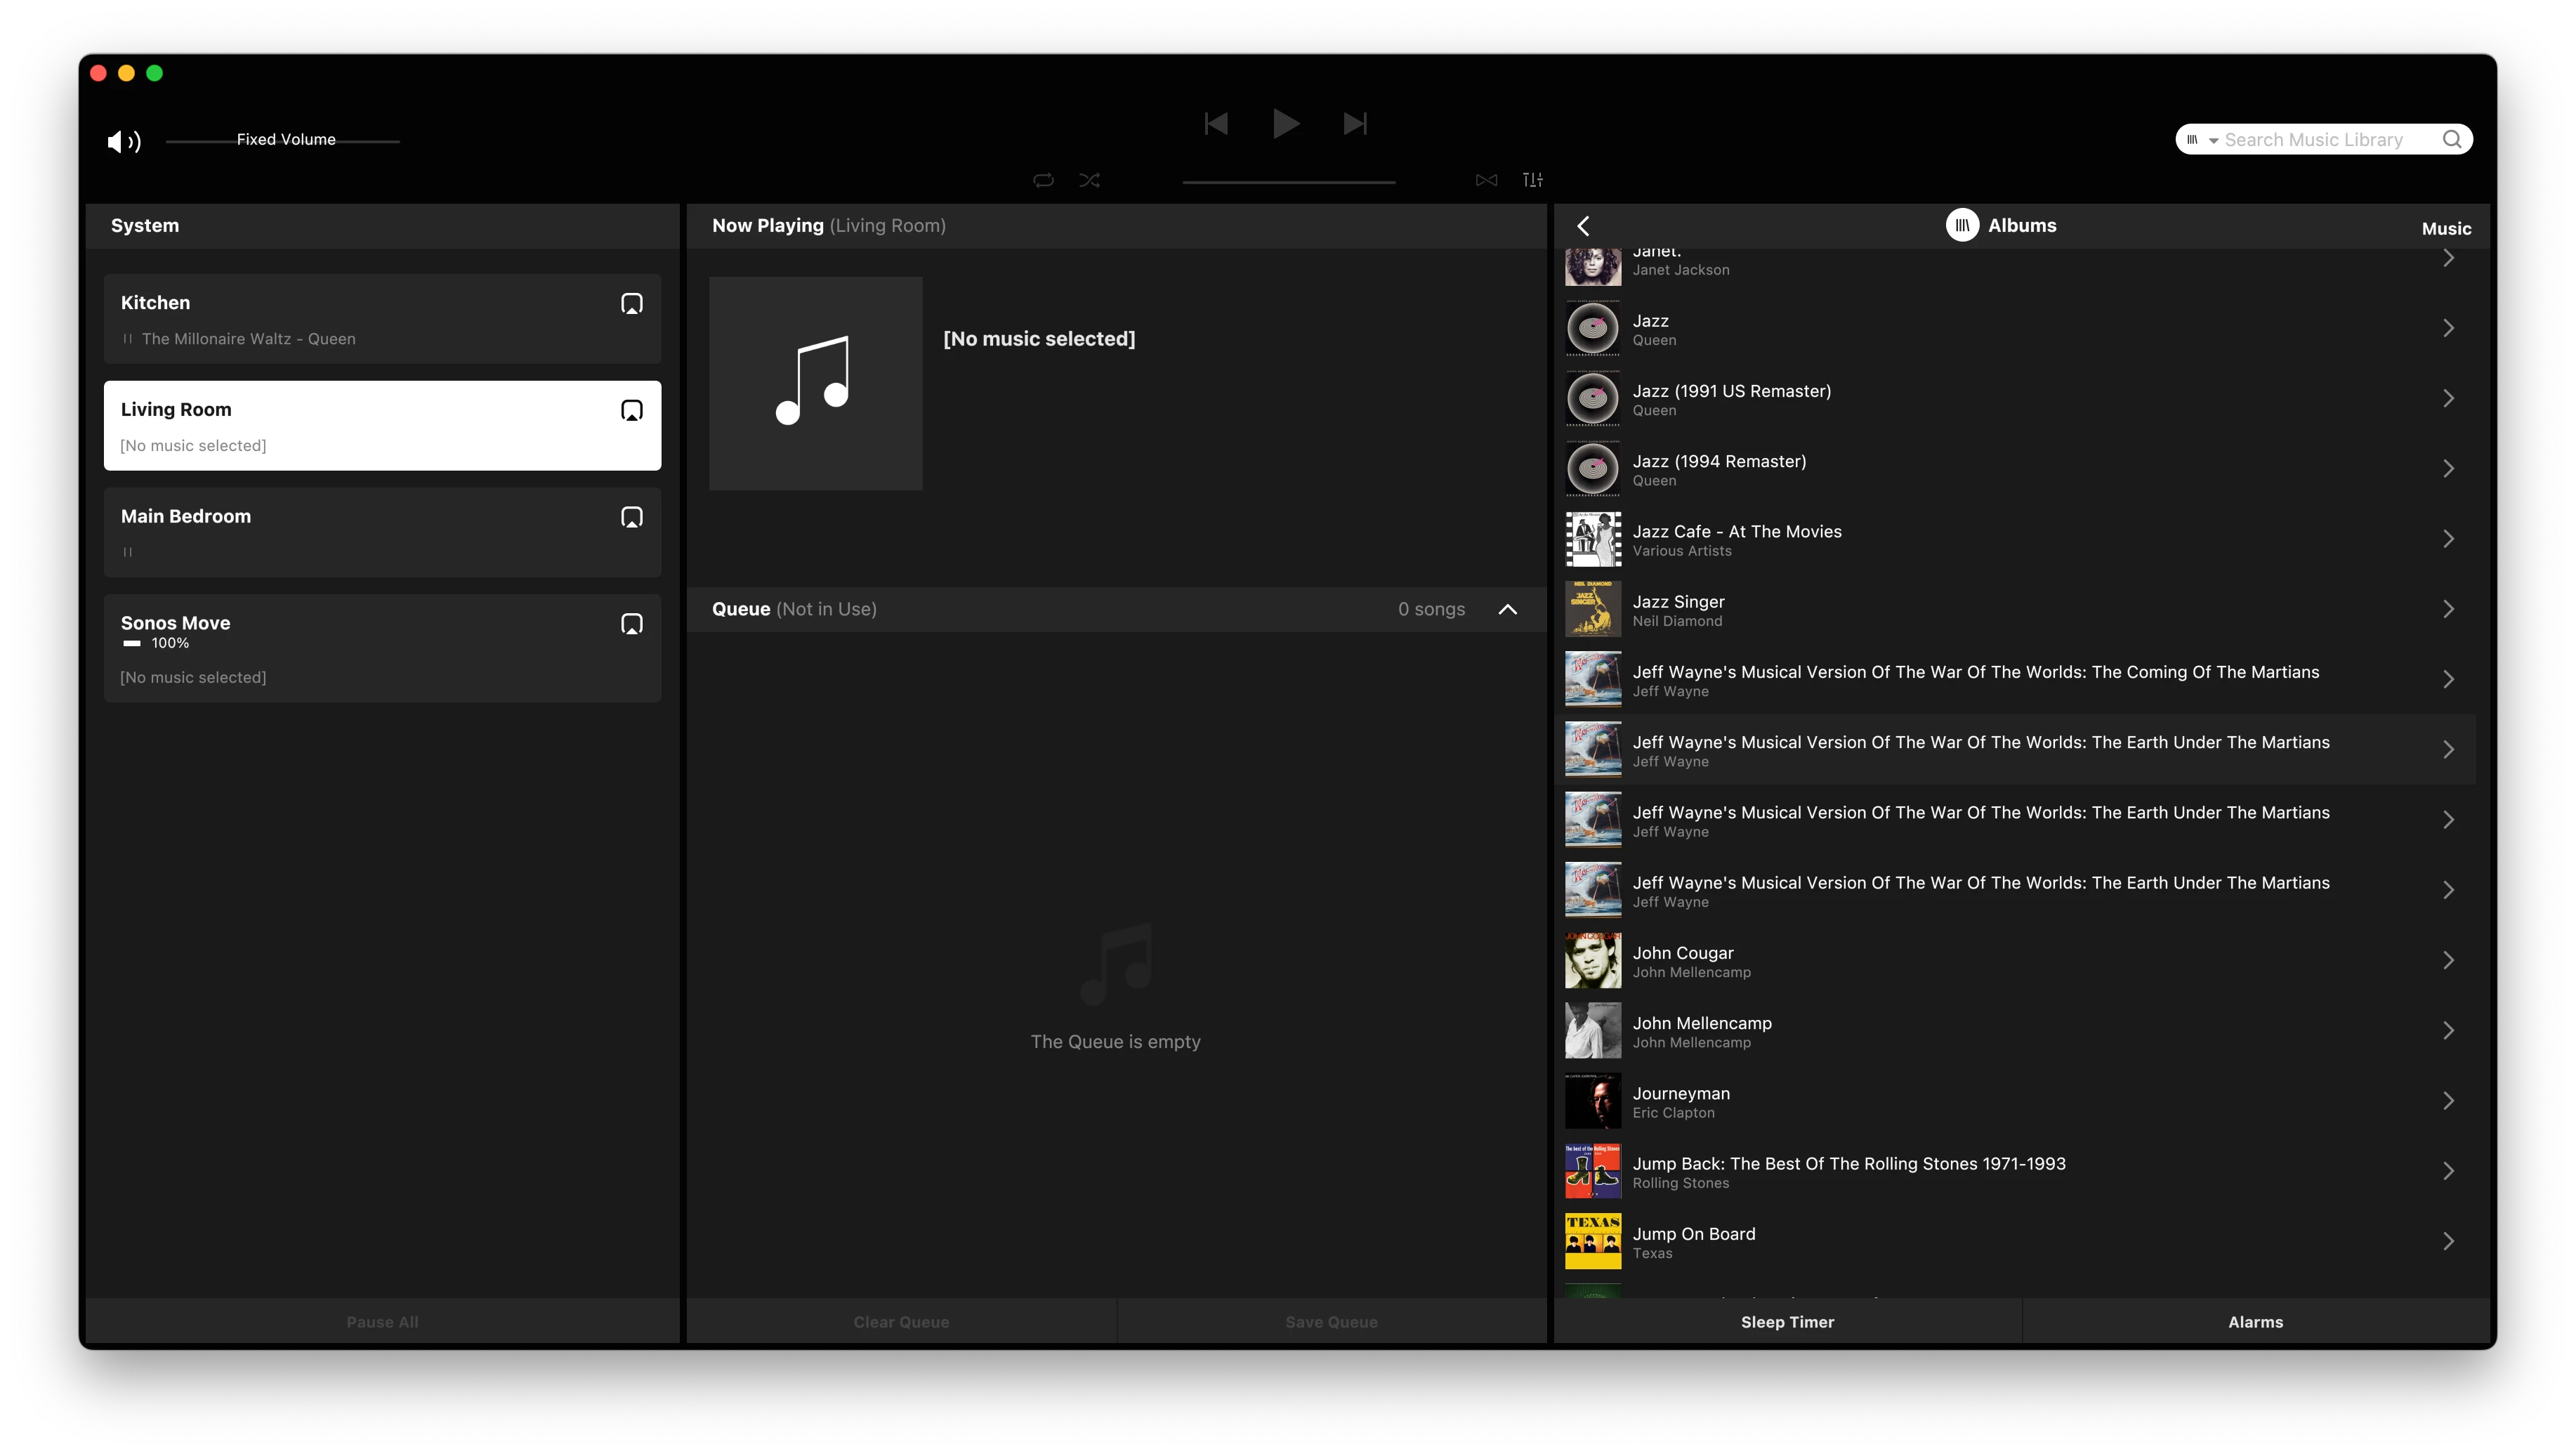This screenshot has width=2576, height=1454.
Task: Click the search magnifier icon
Action: tap(2451, 140)
